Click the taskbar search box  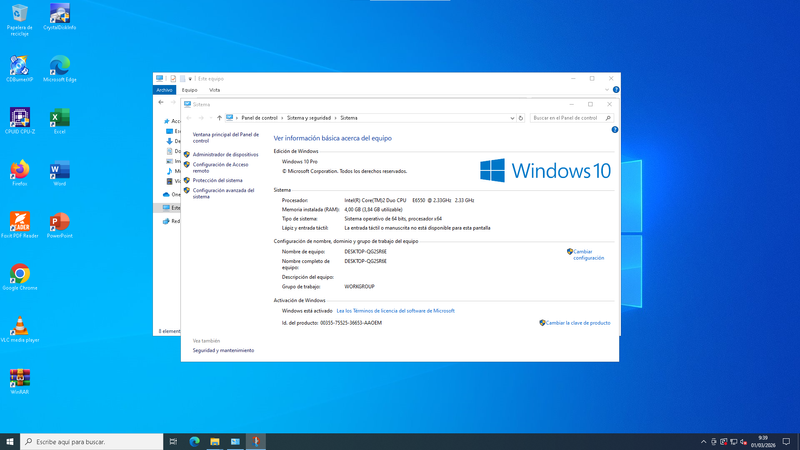click(x=92, y=442)
